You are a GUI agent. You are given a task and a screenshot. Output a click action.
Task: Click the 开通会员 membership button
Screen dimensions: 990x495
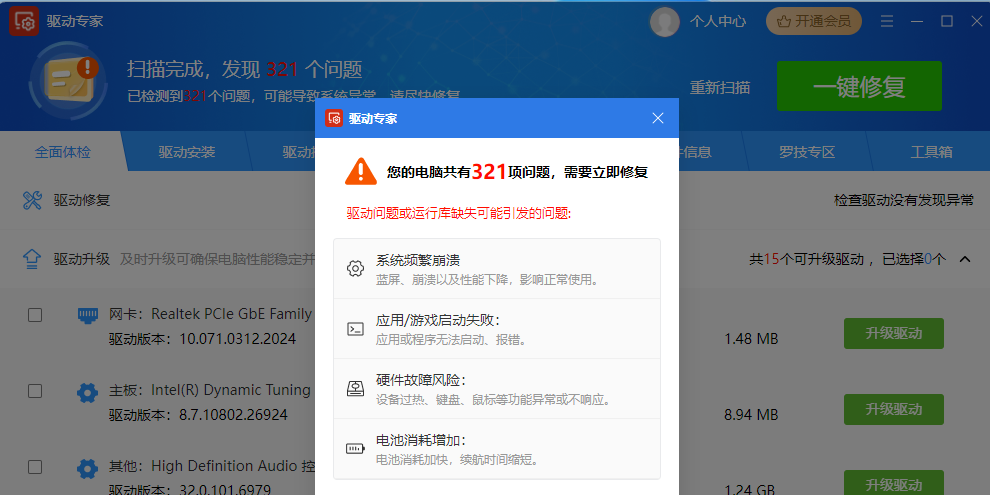(814, 21)
